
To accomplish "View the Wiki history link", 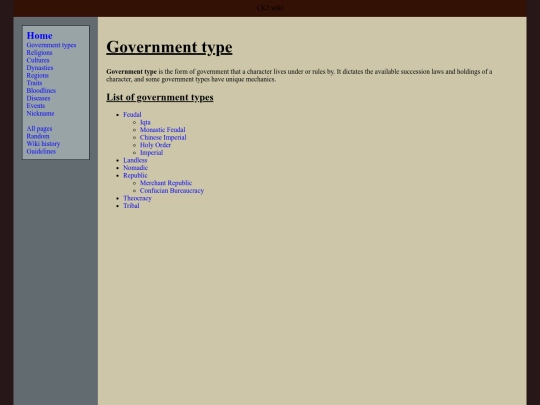I will [x=43, y=144].
